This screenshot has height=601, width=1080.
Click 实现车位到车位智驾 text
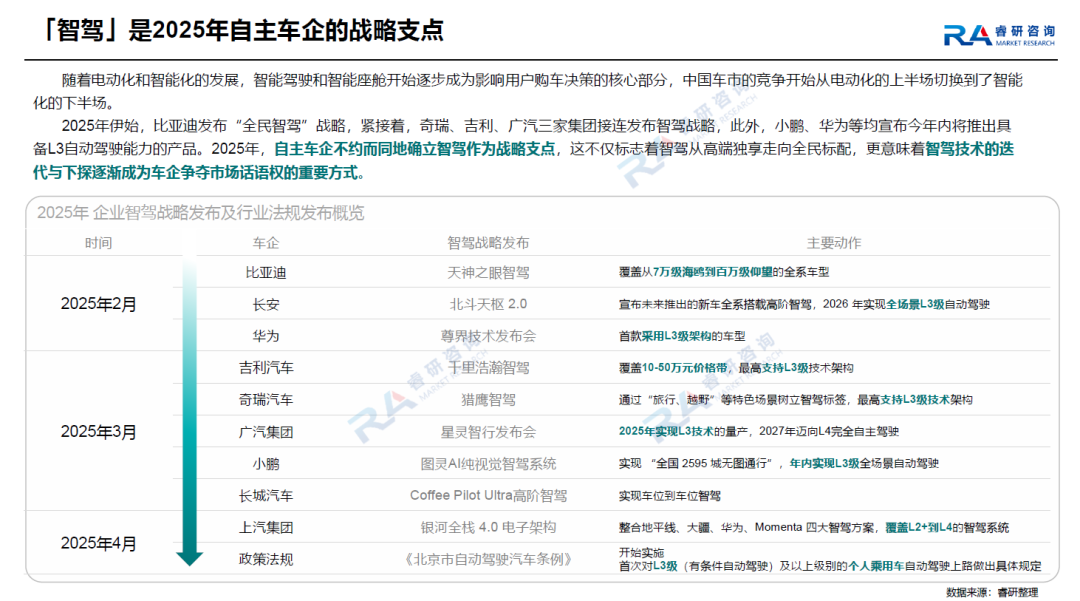[669, 496]
